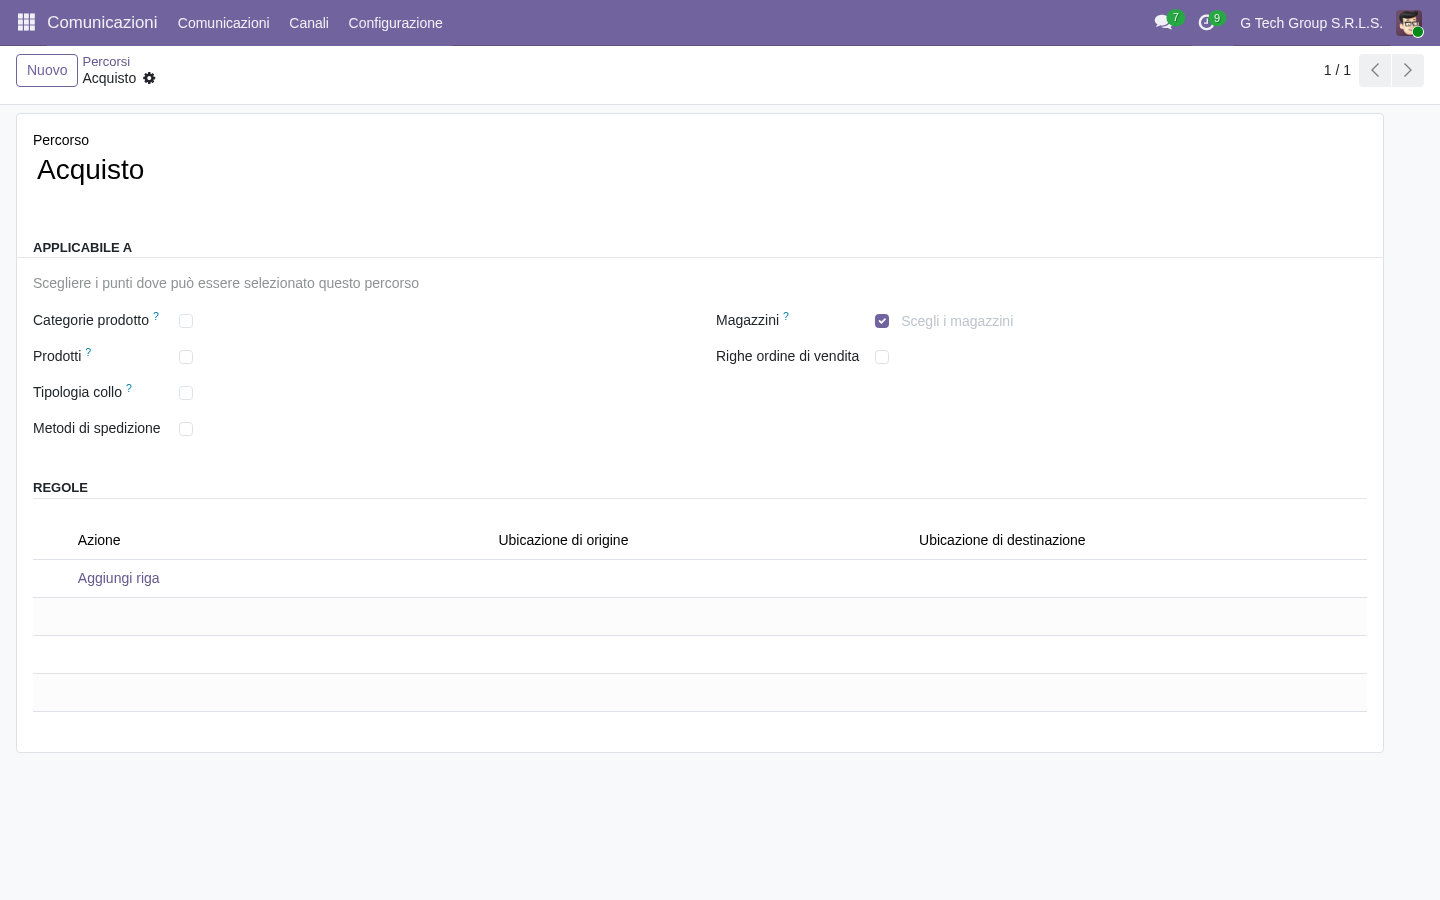Enable the Metodi di spedizione checkbox
The image size is (1440, 900).
click(x=186, y=429)
